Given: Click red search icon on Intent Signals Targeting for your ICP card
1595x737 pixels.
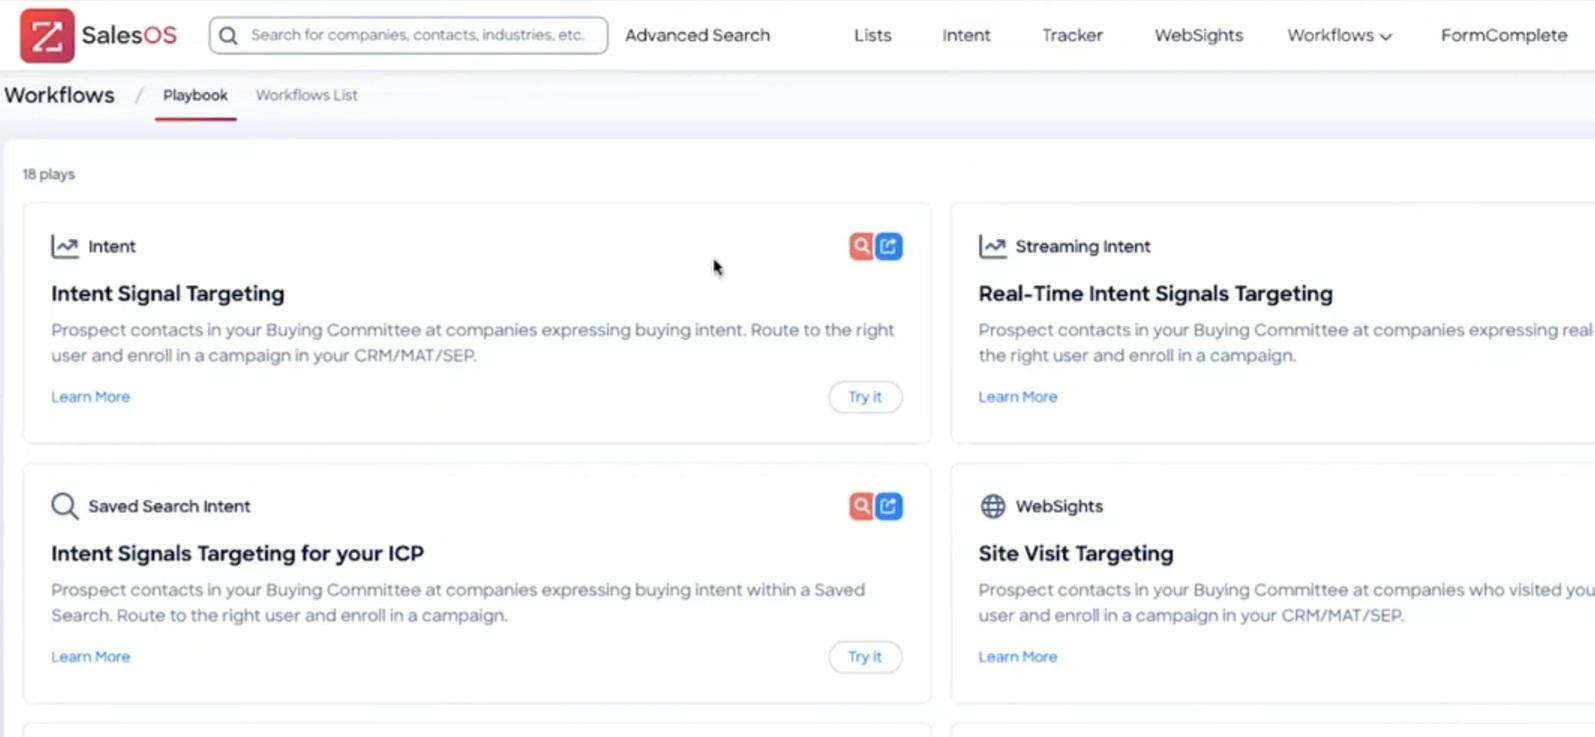Looking at the screenshot, I should click(861, 506).
